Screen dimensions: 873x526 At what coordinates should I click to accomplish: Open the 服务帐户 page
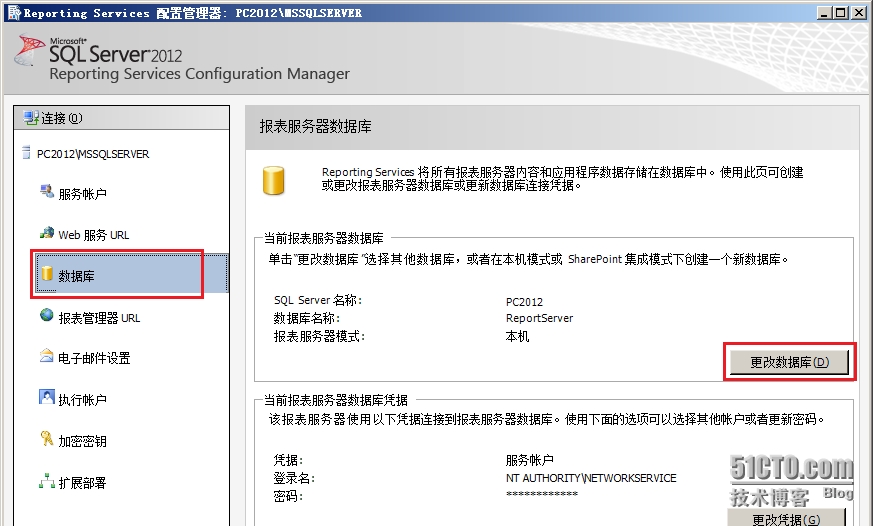(82, 194)
